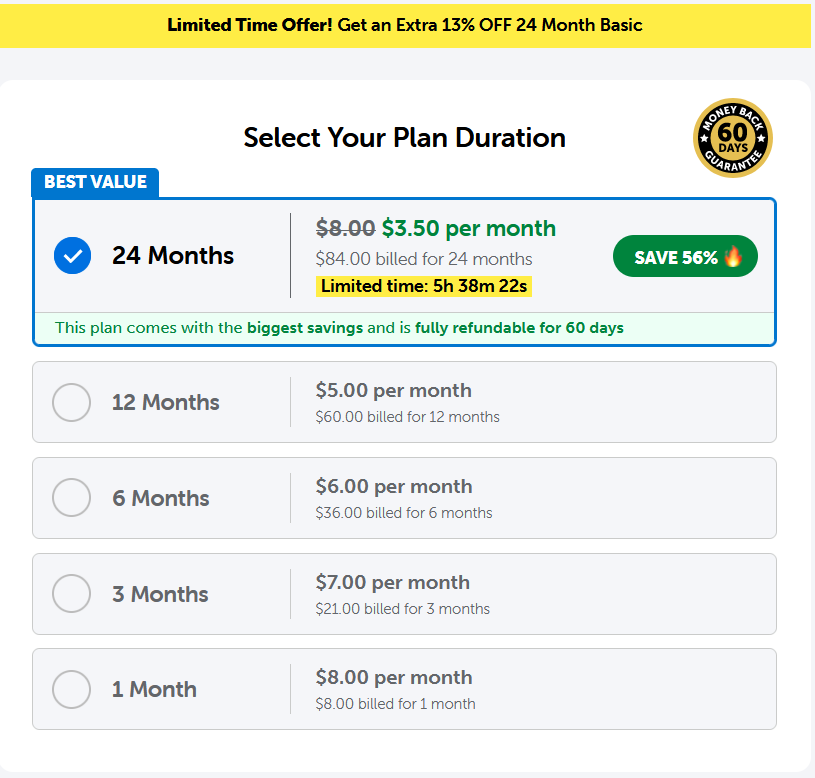
Task: Click the "24 Months" plan label
Action: (x=173, y=256)
